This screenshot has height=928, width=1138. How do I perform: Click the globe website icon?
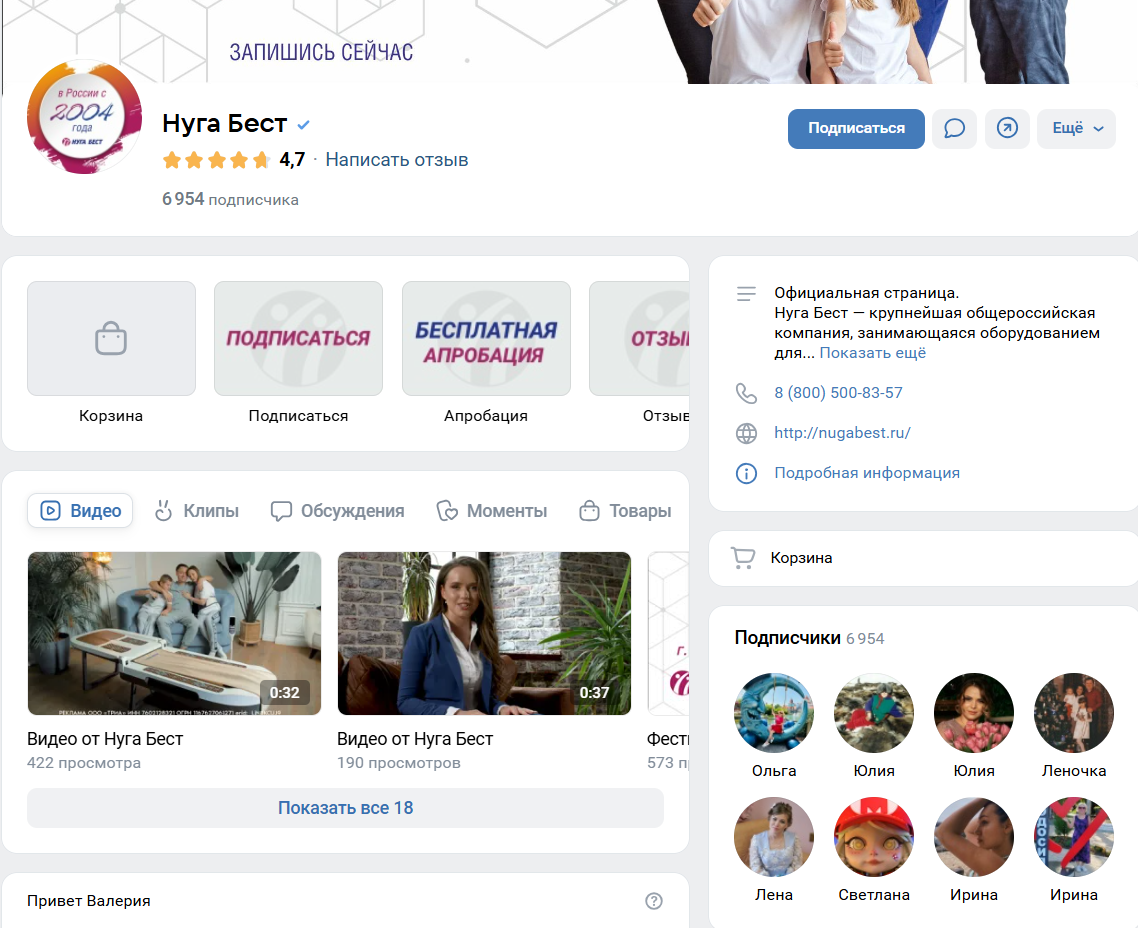tap(746, 433)
